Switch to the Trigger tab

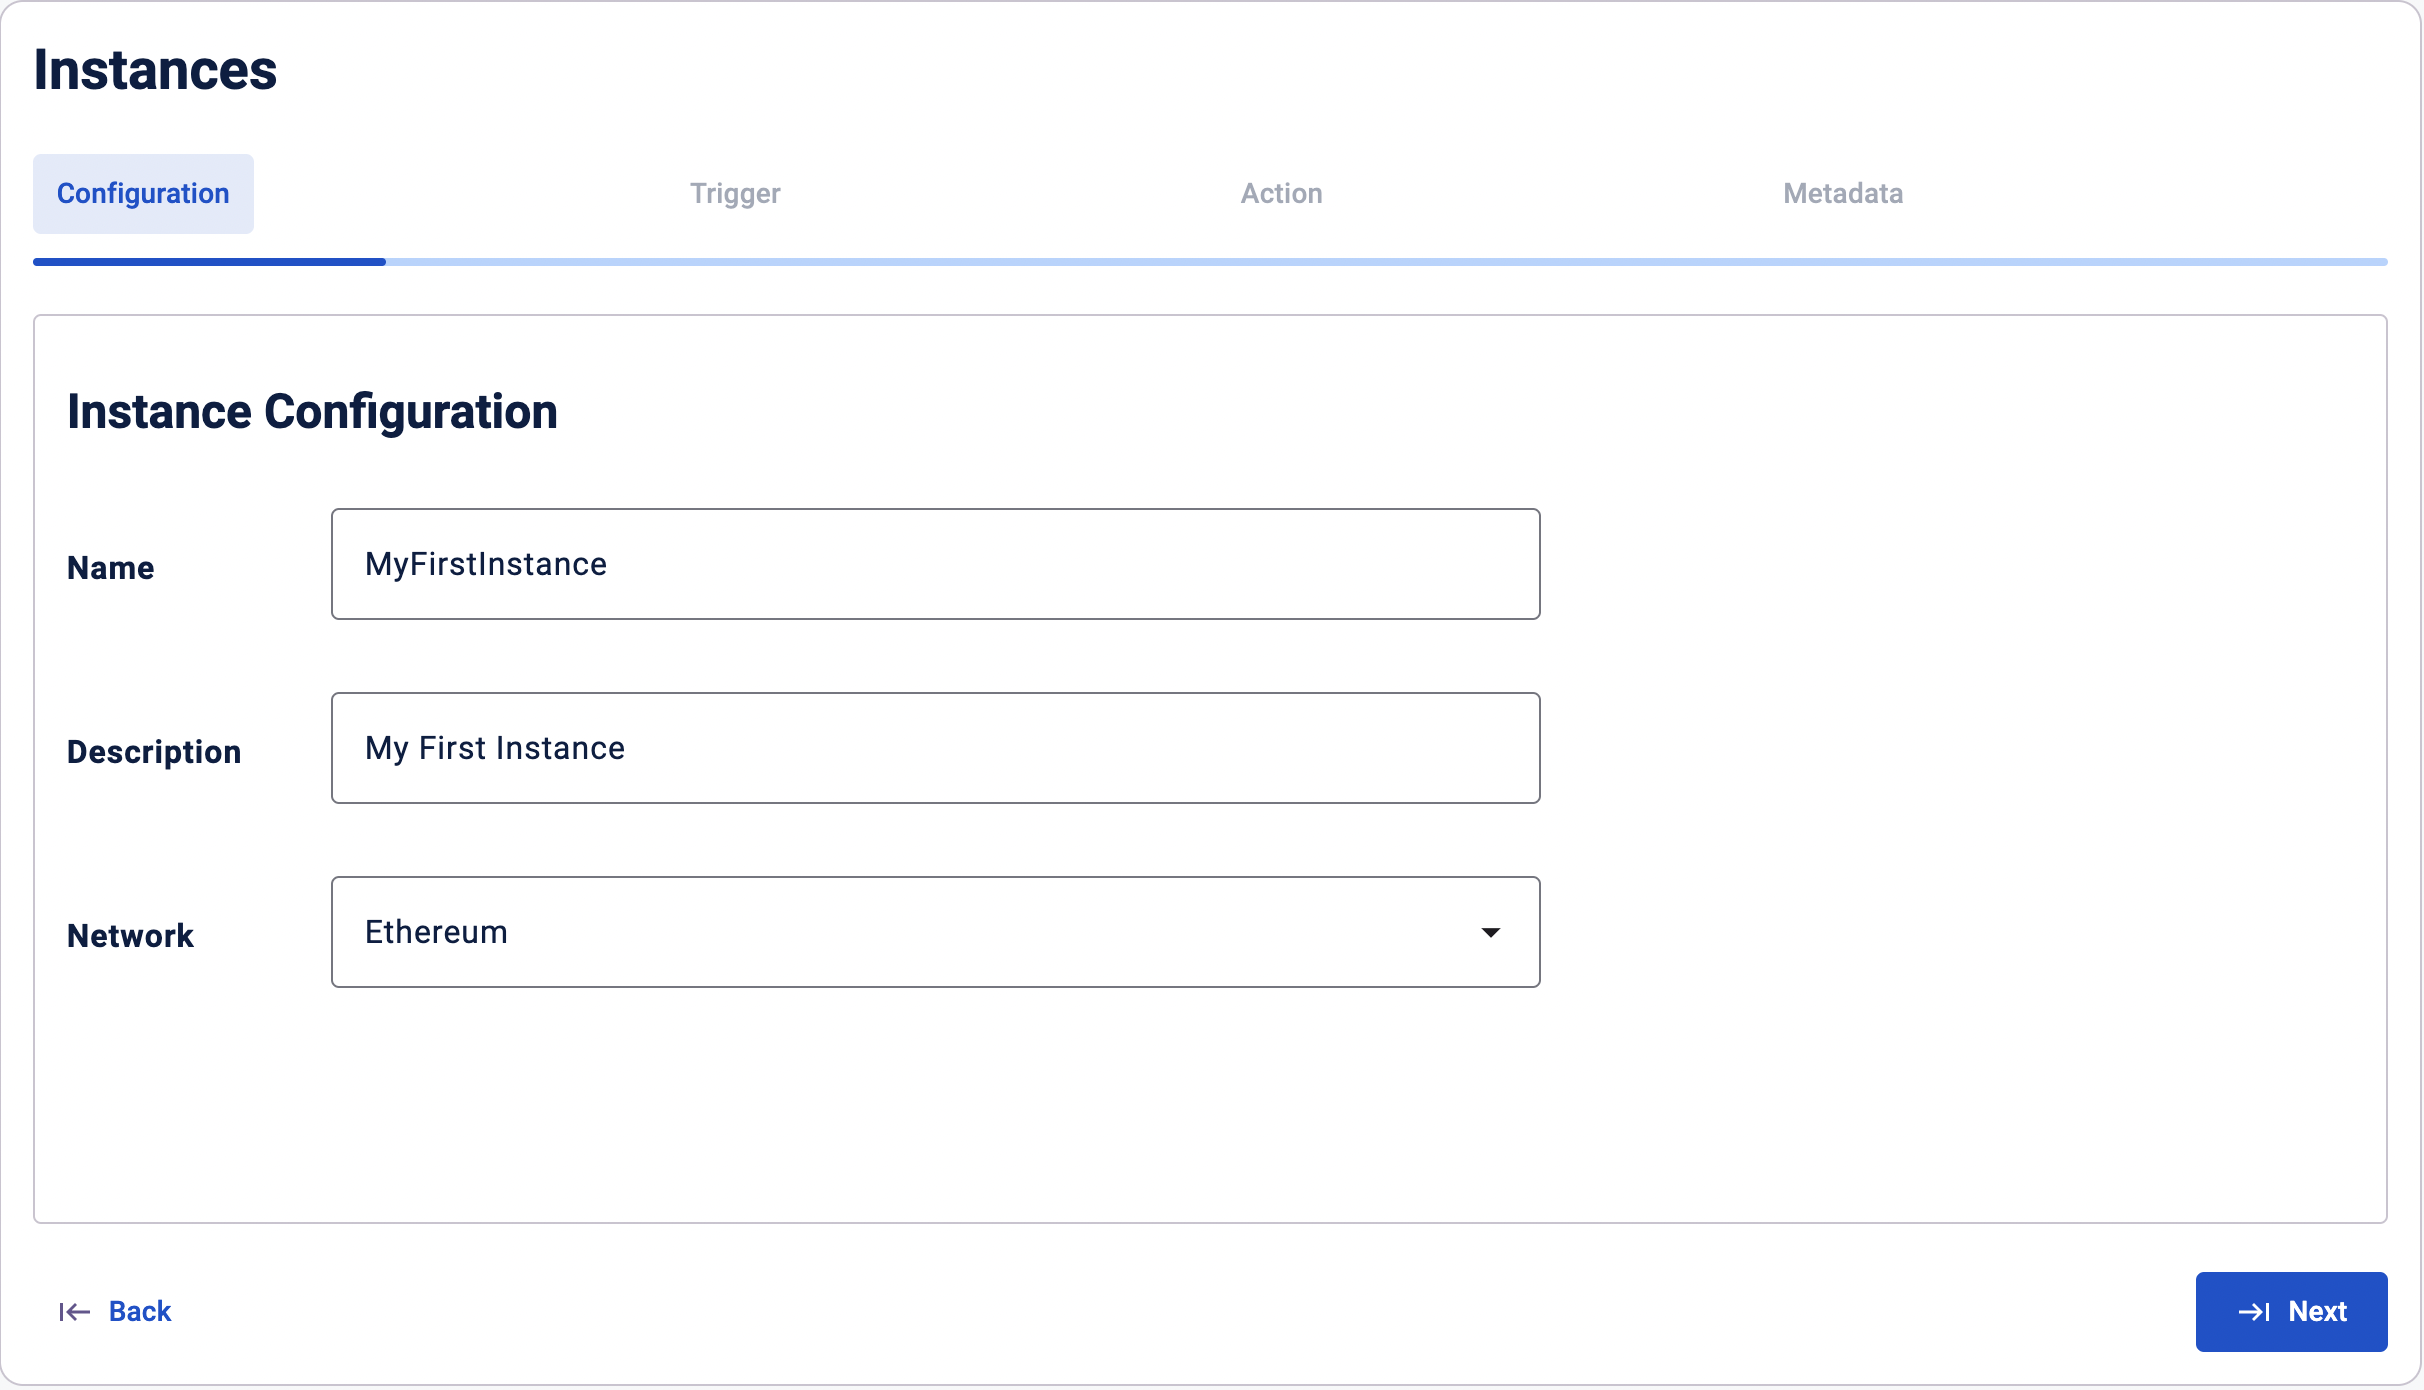coord(735,194)
